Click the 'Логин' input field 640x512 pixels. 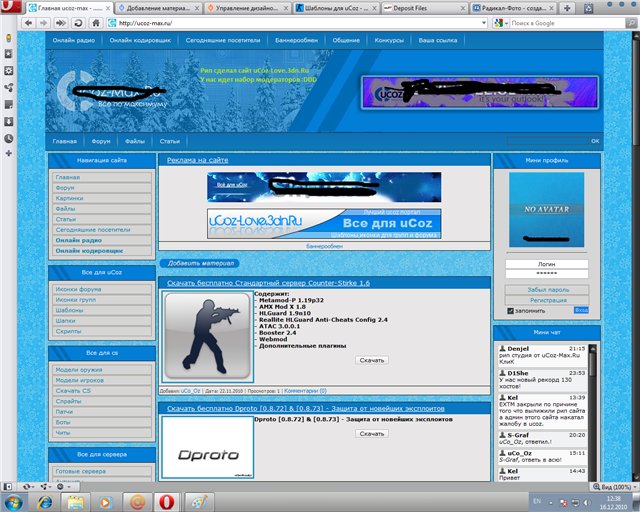click(x=546, y=262)
